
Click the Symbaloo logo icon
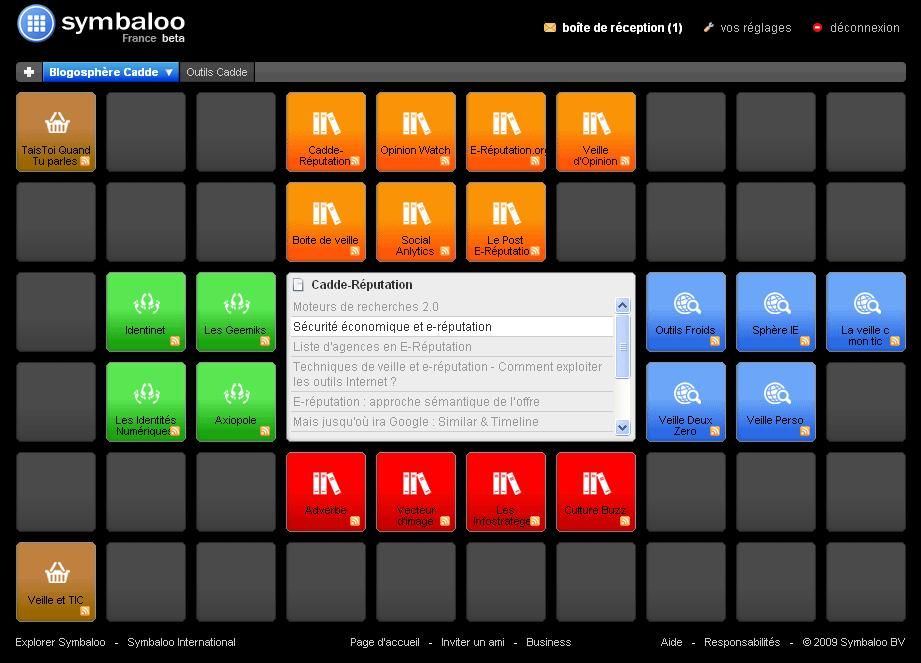36,23
